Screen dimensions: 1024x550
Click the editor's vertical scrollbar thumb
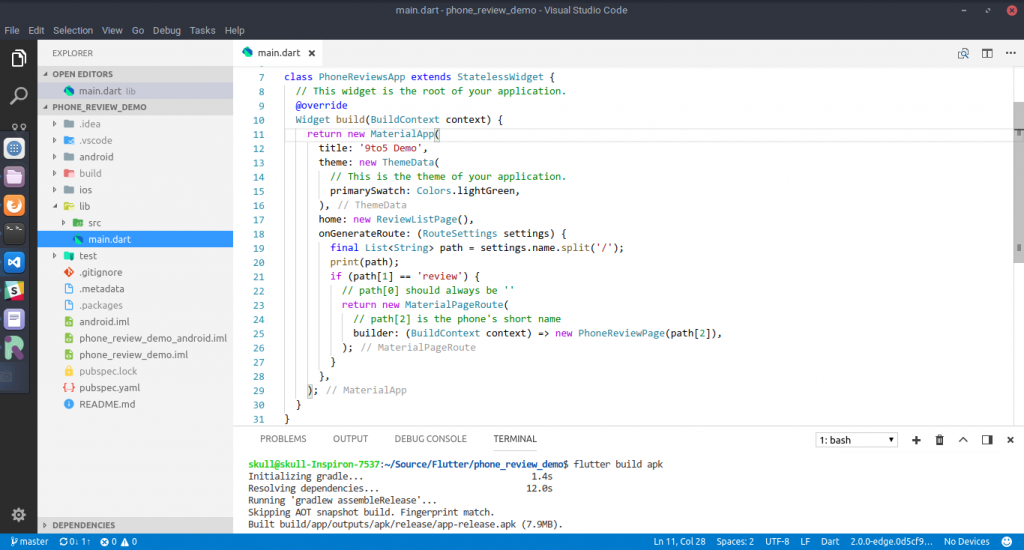[1018, 182]
